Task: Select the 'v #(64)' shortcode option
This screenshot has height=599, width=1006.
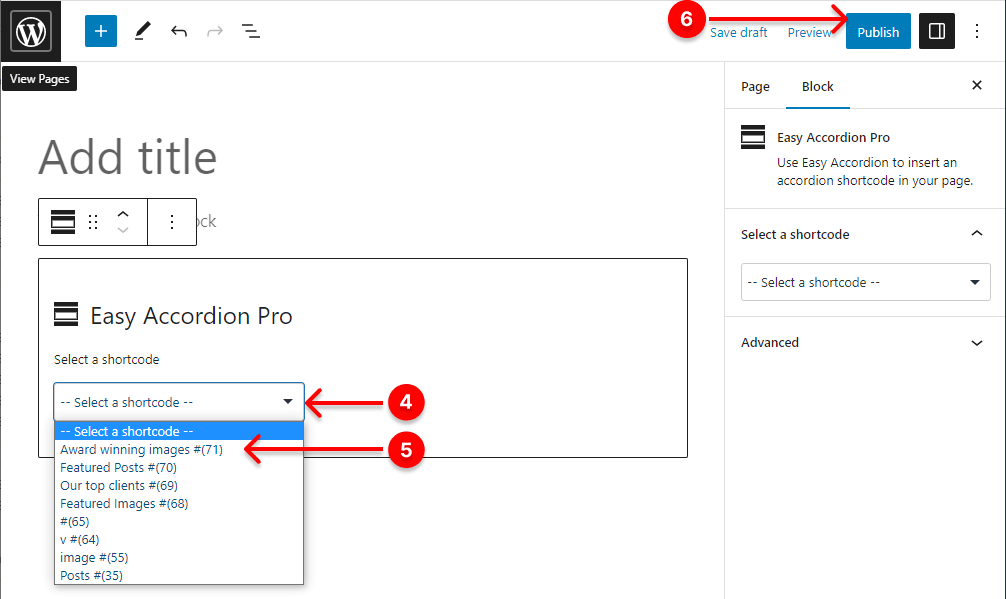Action: click(x=179, y=539)
